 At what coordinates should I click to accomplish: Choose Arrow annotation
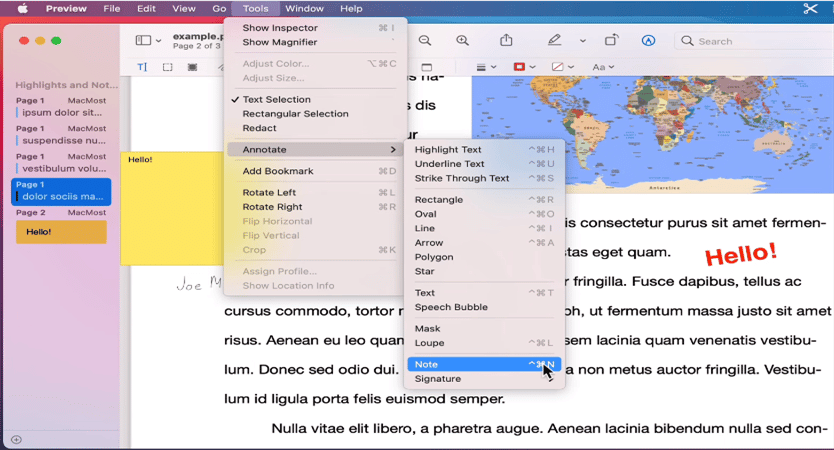(x=484, y=243)
